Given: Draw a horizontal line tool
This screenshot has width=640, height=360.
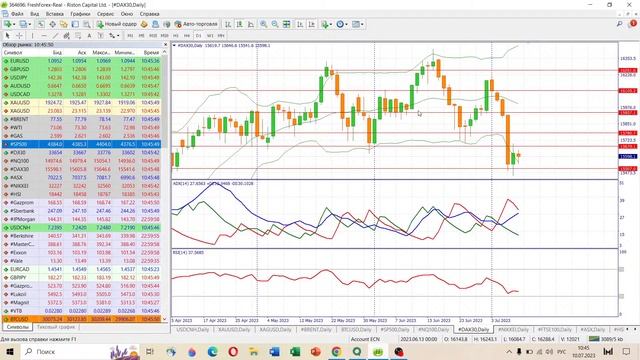Looking at the screenshot, I should (x=44, y=36).
